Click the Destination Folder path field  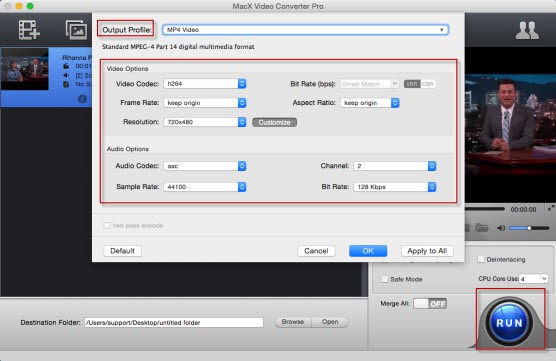(x=174, y=322)
